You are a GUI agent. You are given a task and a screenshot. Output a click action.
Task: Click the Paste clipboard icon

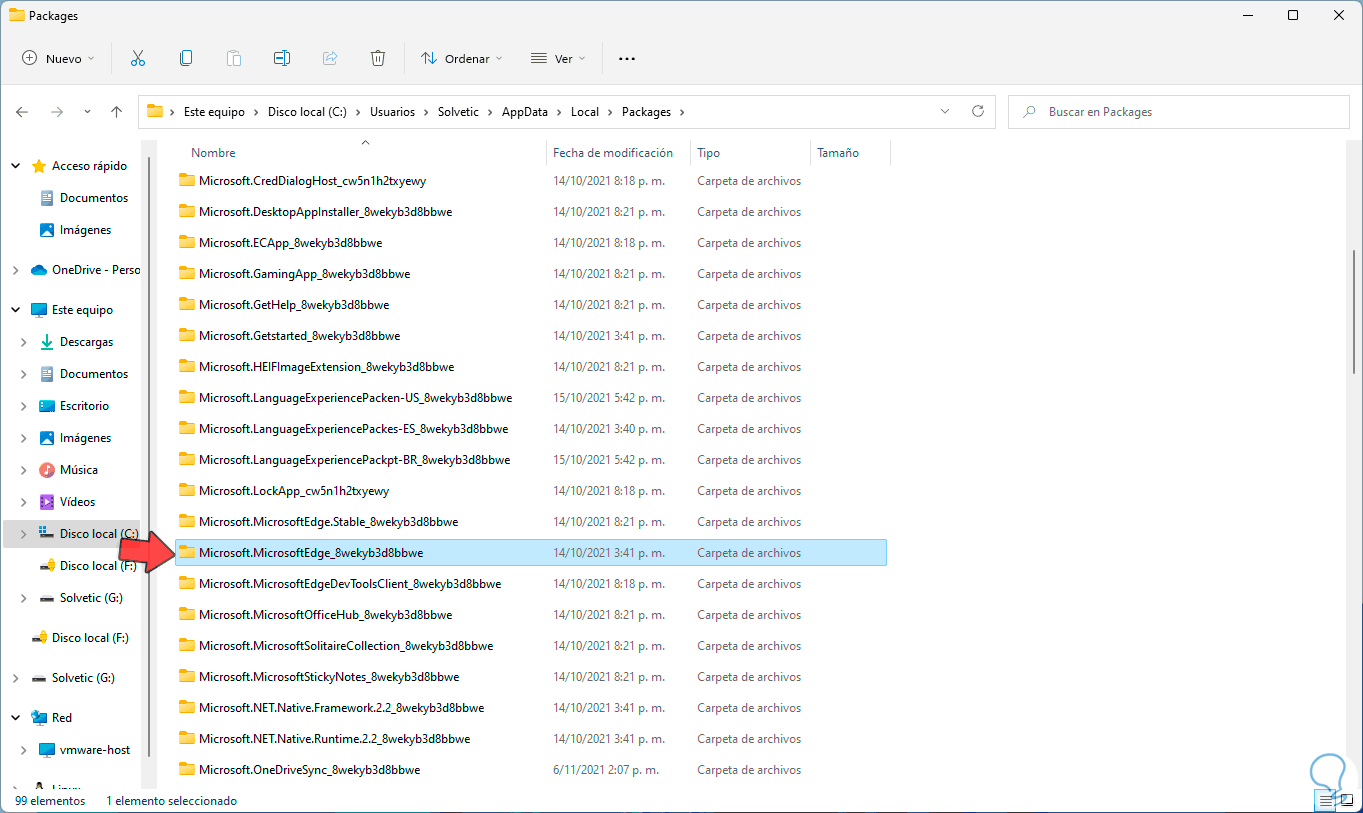234,58
